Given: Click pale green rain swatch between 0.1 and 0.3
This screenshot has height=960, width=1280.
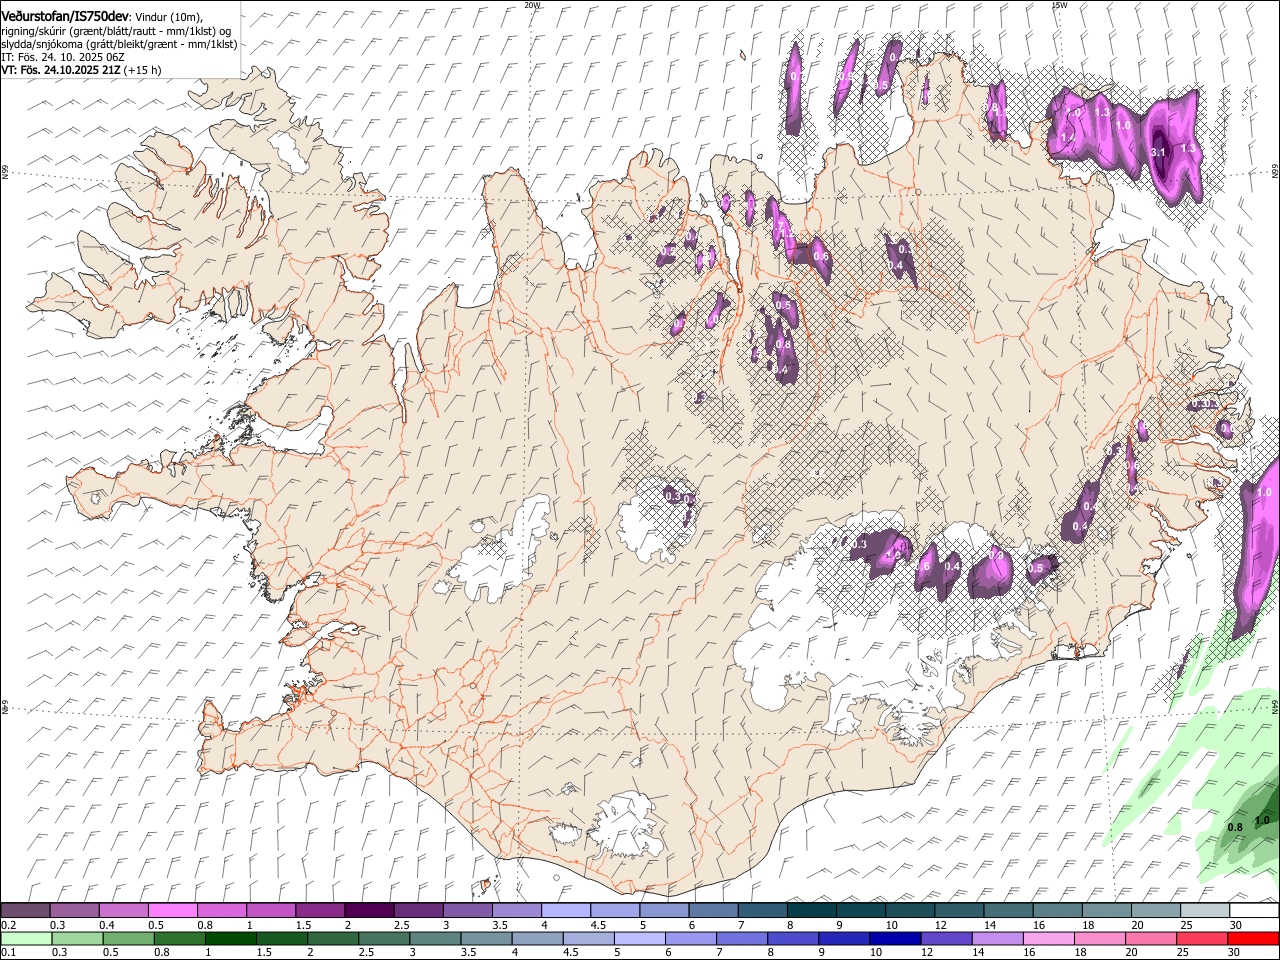Looking at the screenshot, I should (x=26, y=938).
